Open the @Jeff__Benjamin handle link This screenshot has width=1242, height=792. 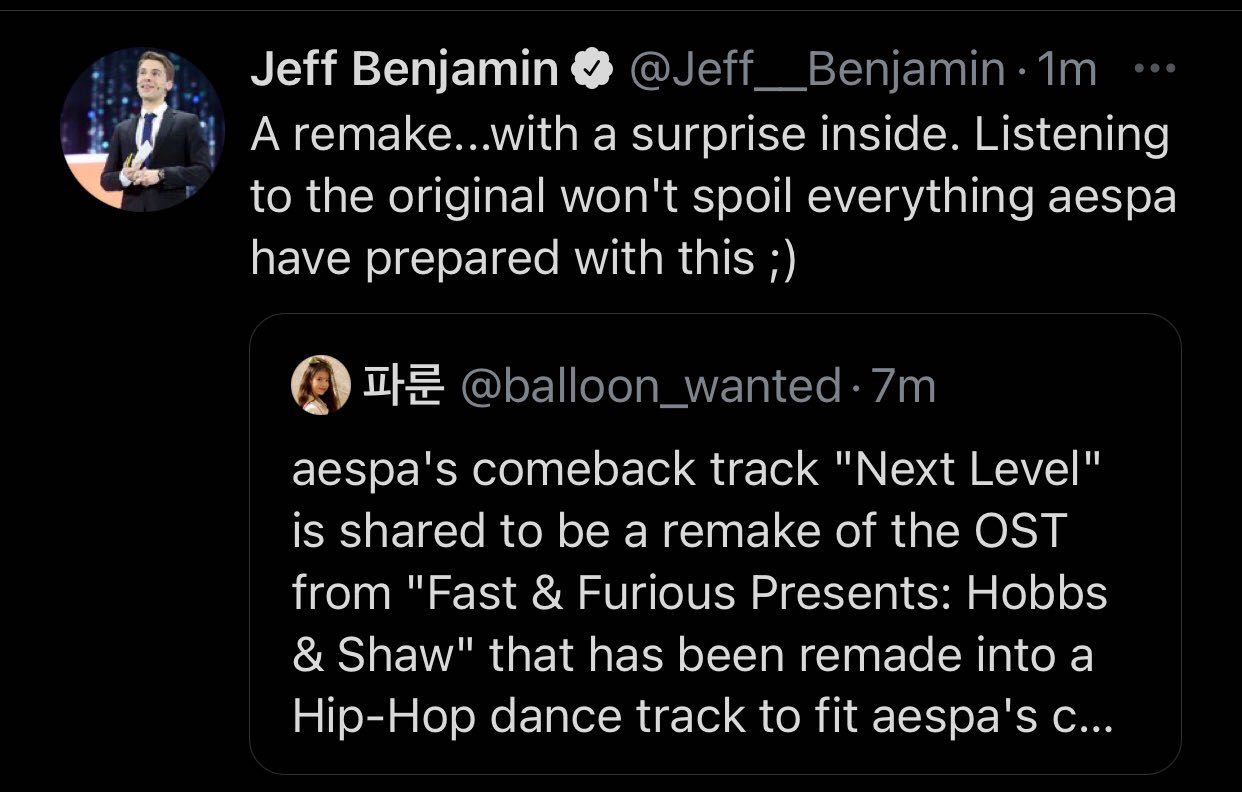point(815,70)
